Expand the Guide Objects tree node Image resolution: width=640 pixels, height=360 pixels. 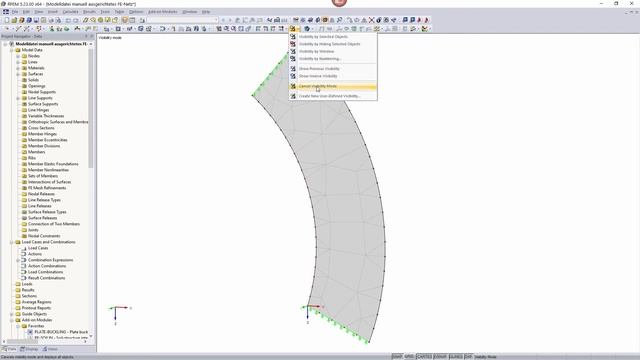[x=12, y=314]
